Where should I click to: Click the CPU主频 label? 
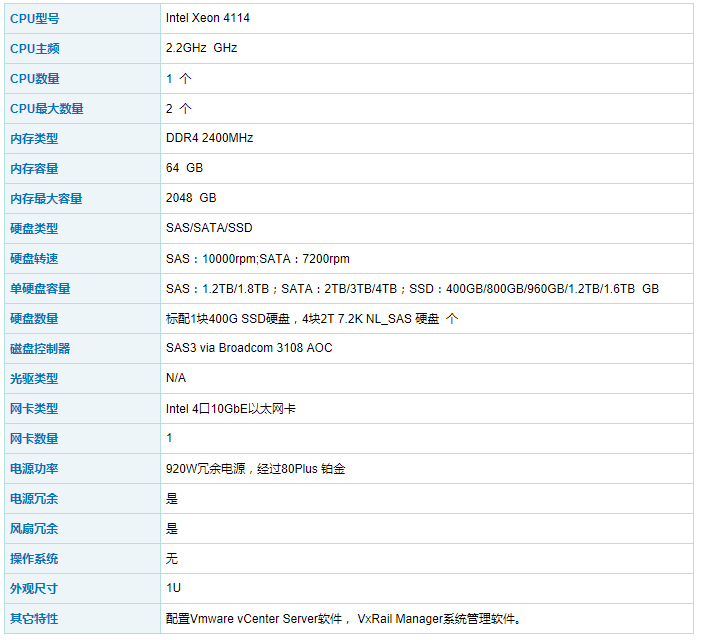tap(35, 48)
